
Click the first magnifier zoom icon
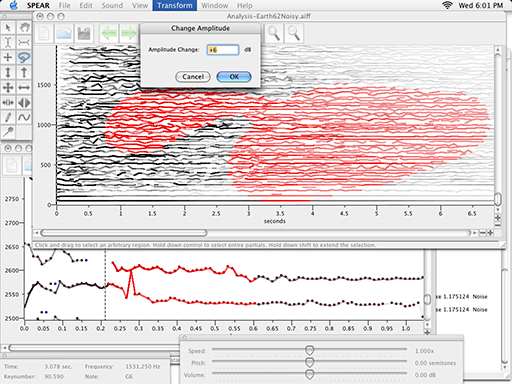tap(274, 33)
